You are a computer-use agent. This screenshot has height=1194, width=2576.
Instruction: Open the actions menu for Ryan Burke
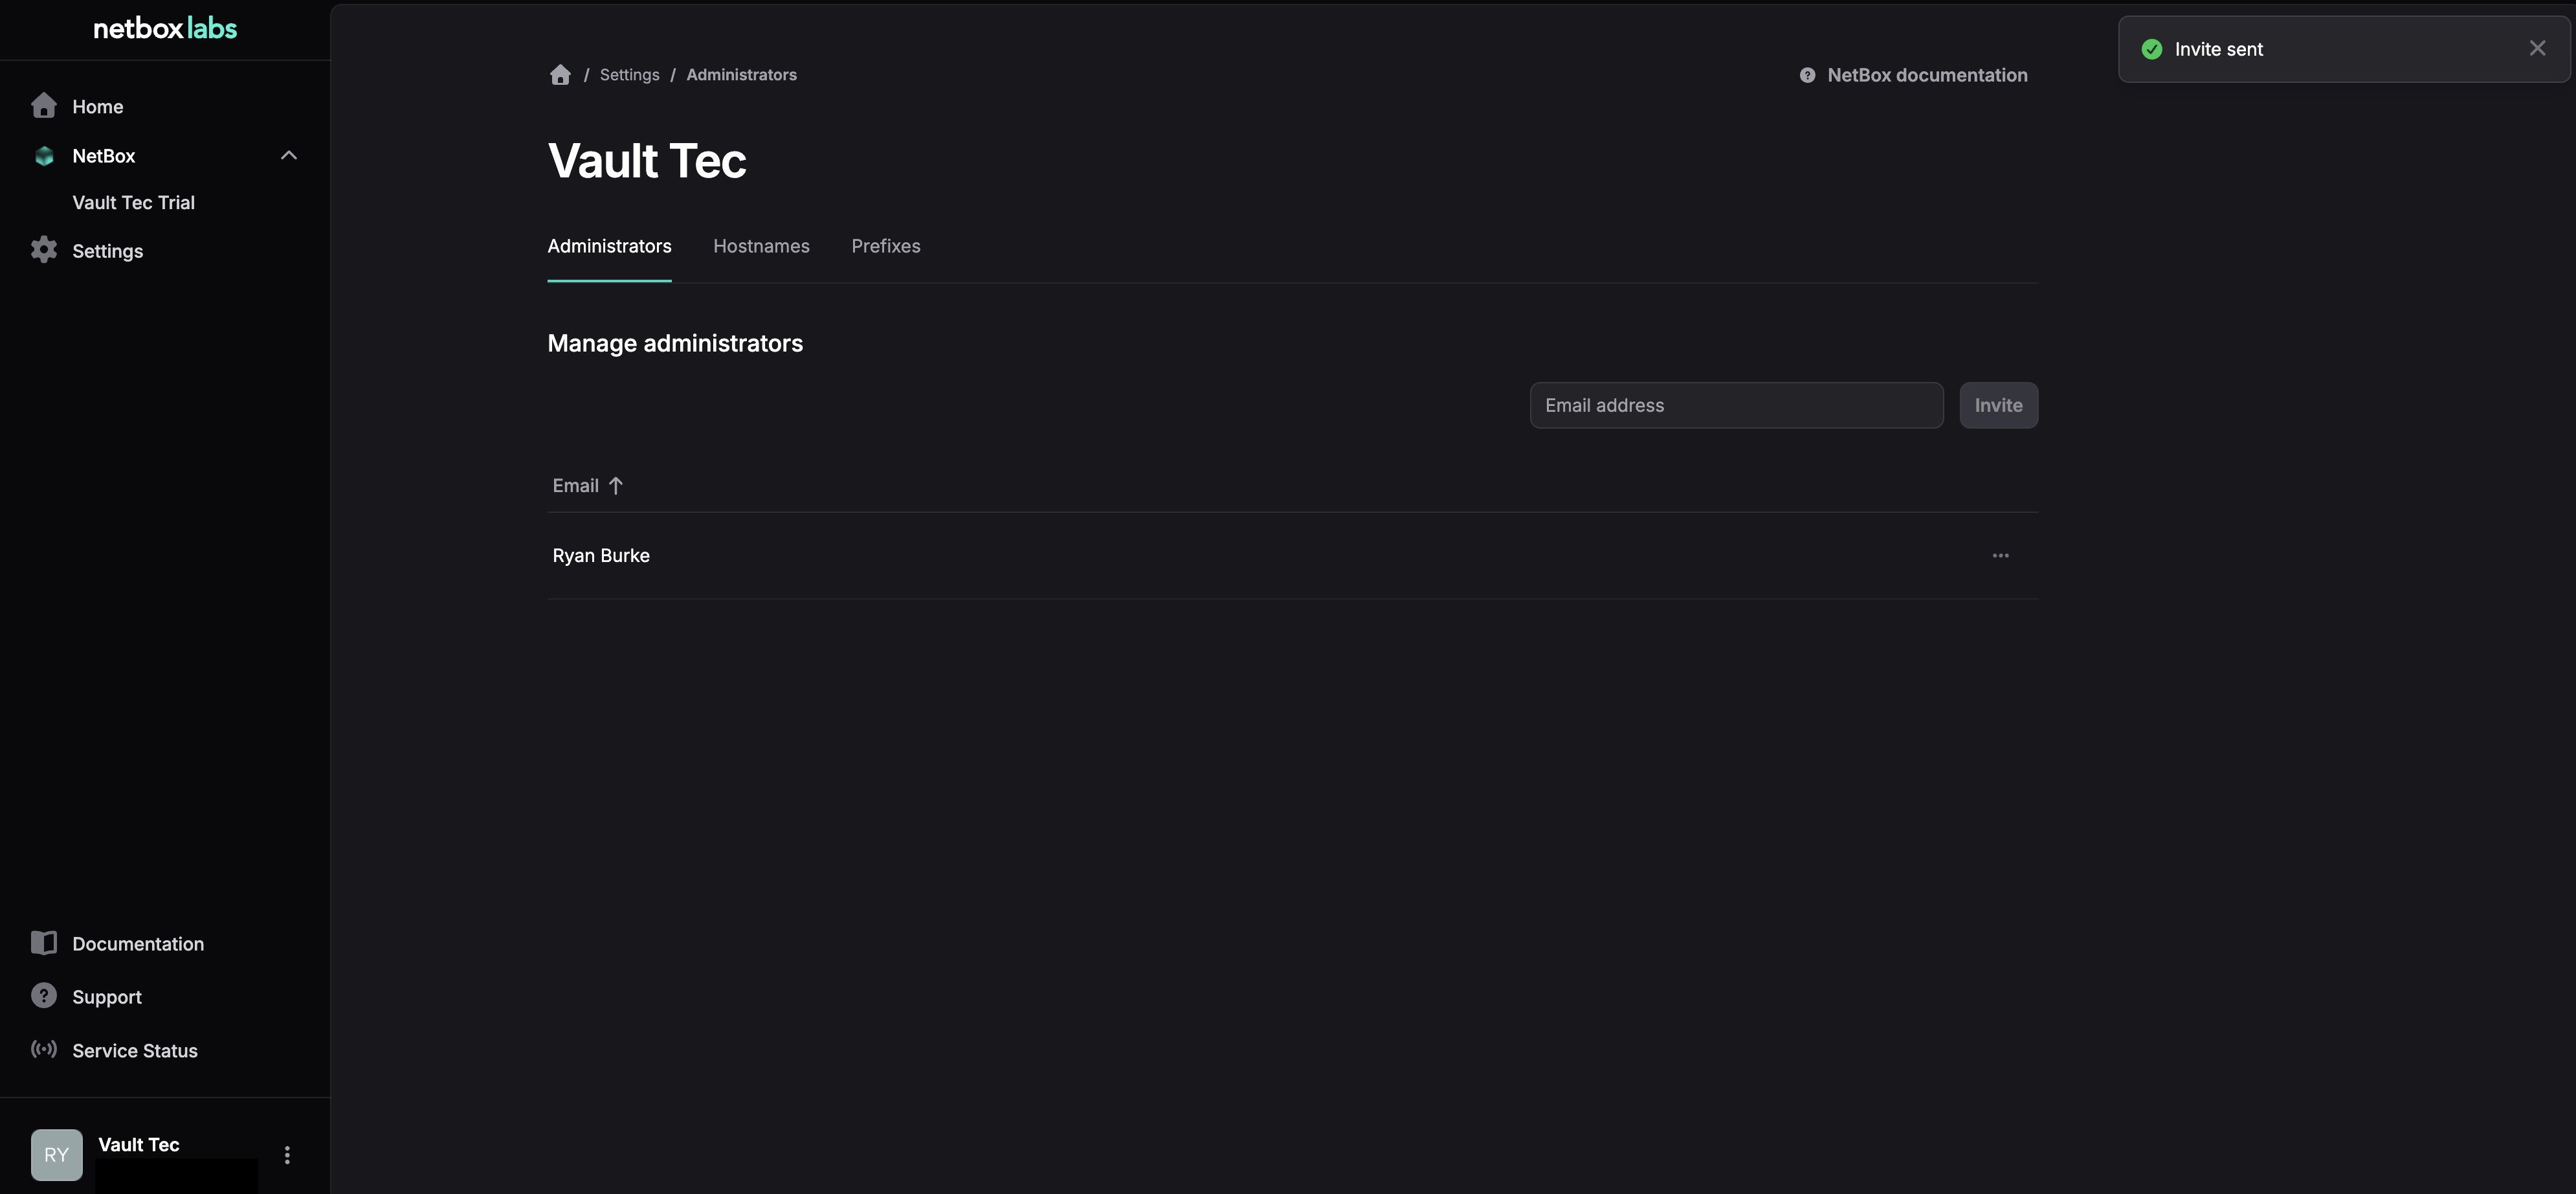point(2000,555)
